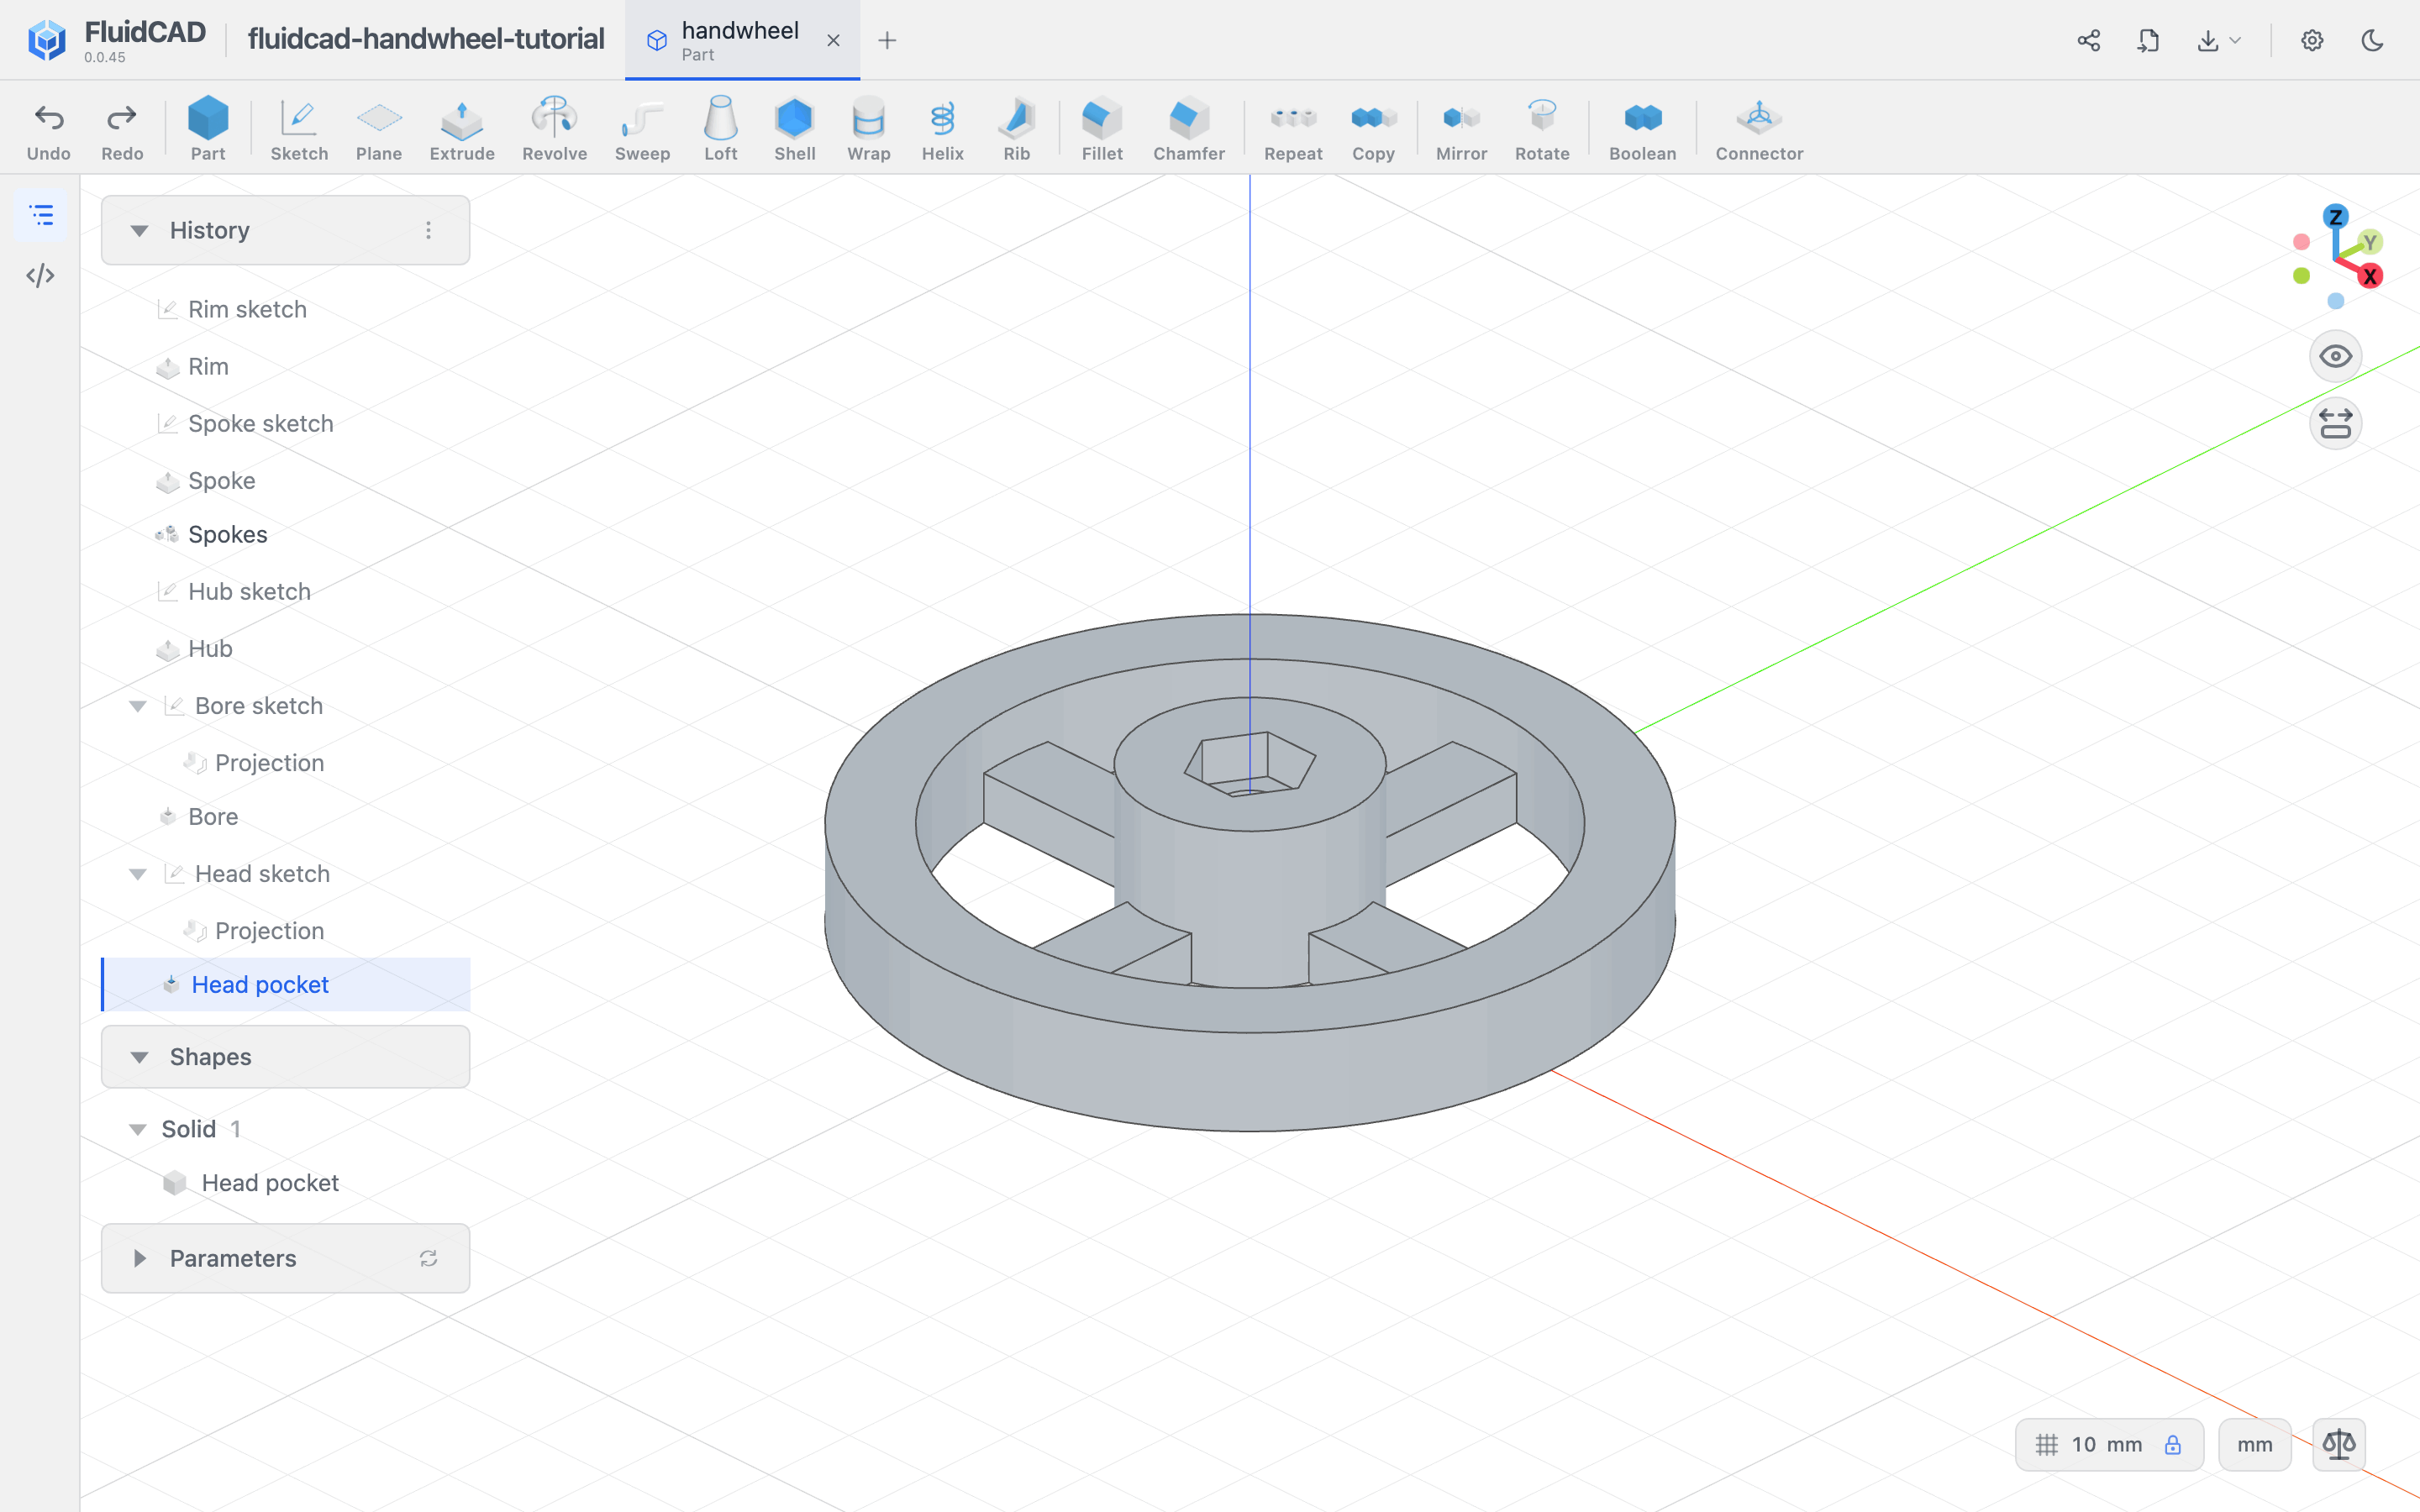Viewport: 2420px width, 1512px height.
Task: Click the X axis on orientation gizmo
Action: (2369, 277)
